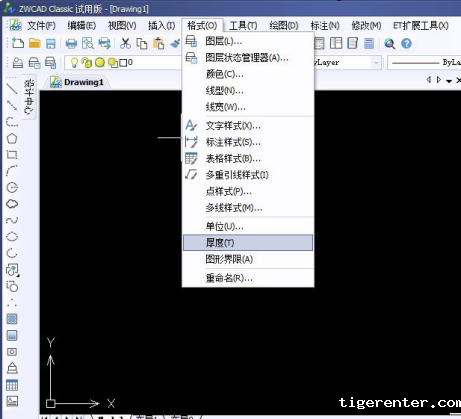Click the Copy icon
Image resolution: width=461 pixels, height=419 pixels.
tap(142, 44)
